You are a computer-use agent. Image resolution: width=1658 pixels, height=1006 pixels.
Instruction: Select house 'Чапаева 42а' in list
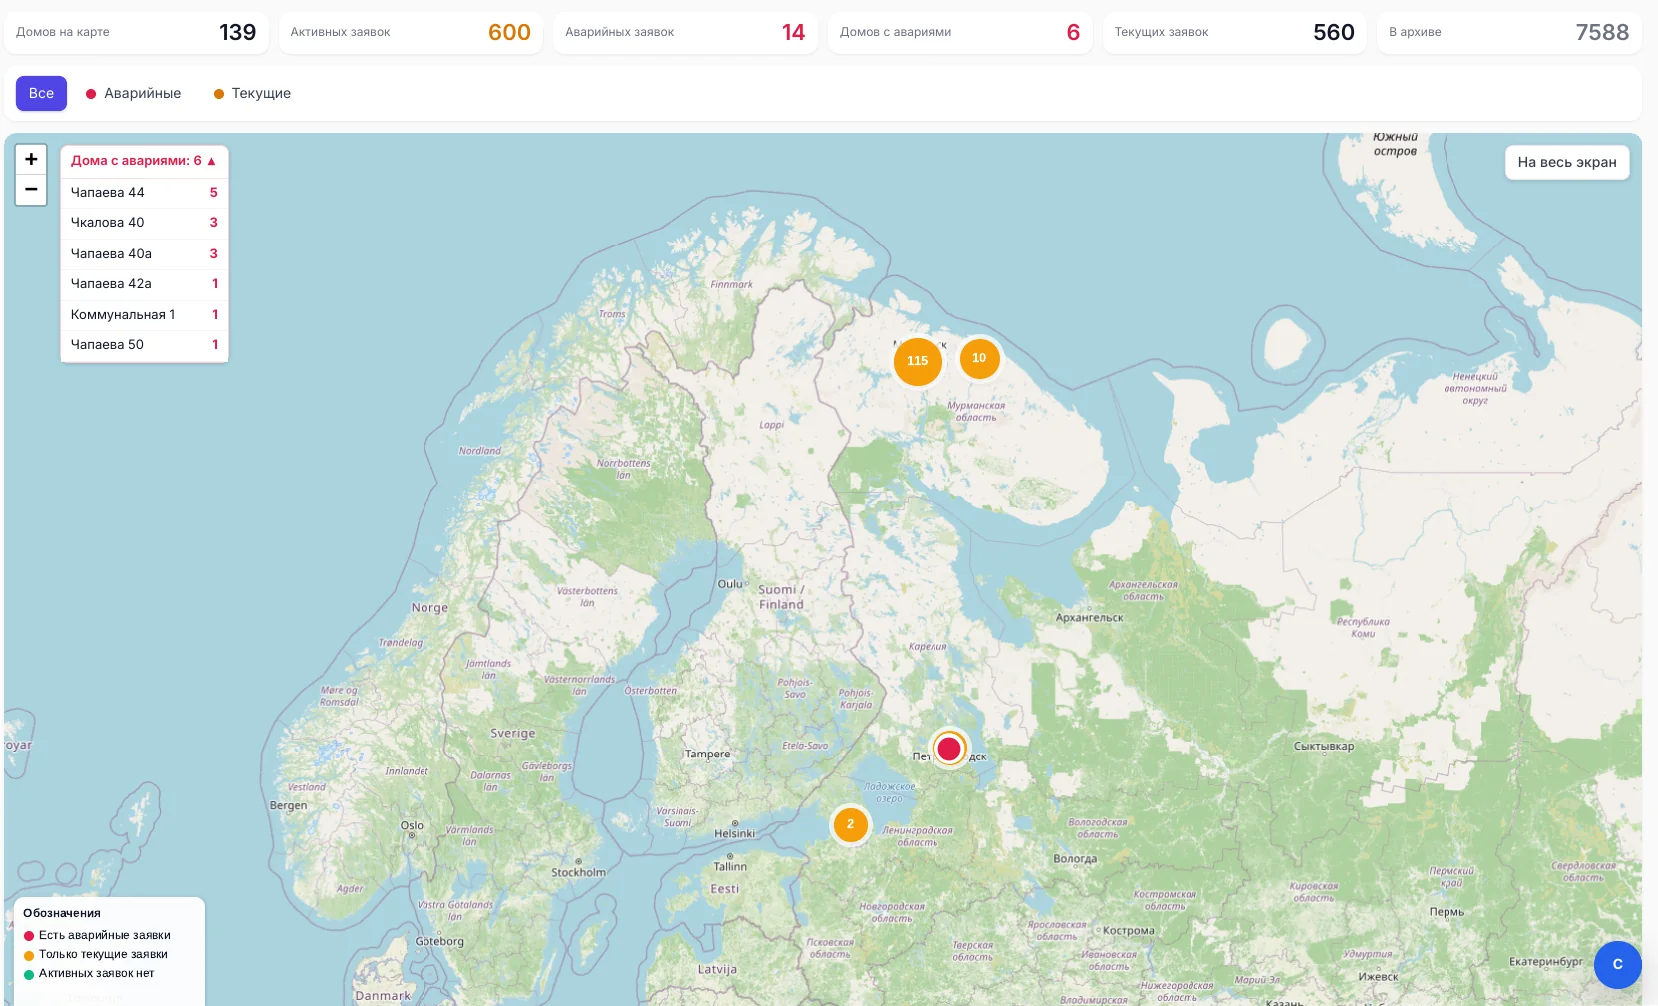(144, 284)
